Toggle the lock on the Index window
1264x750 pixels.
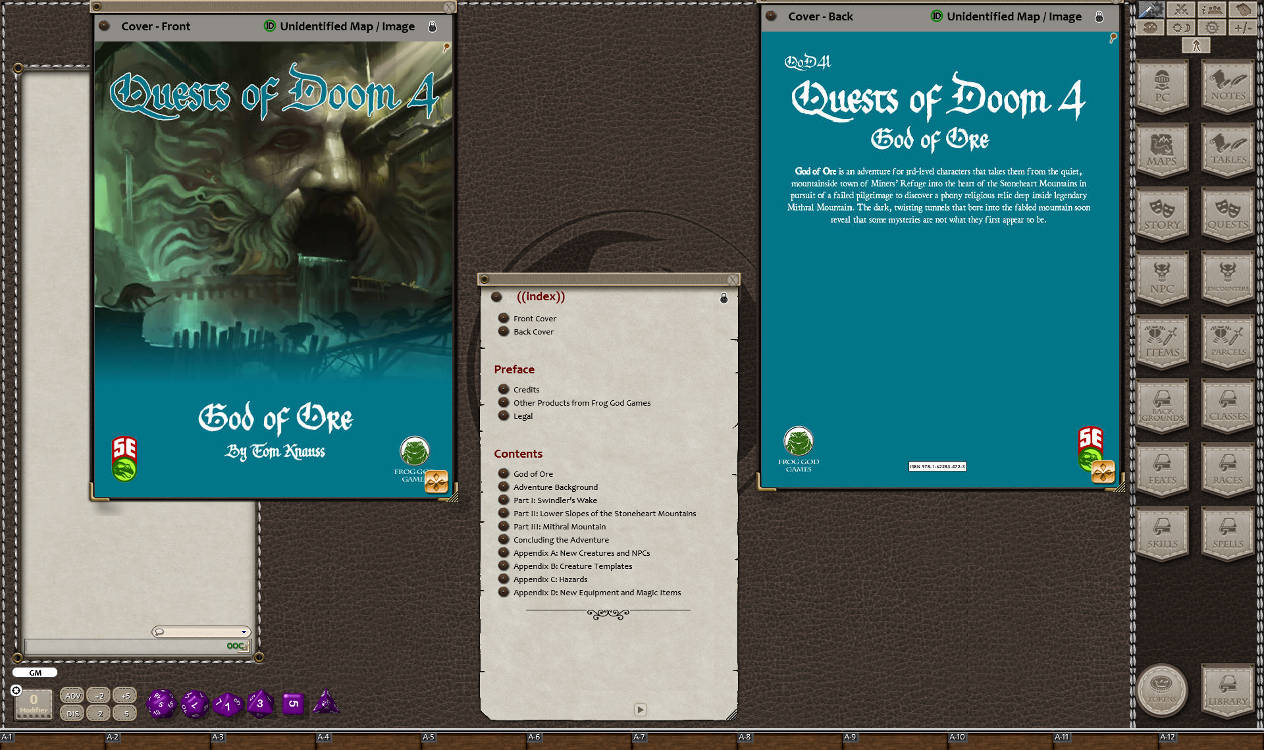point(723,297)
